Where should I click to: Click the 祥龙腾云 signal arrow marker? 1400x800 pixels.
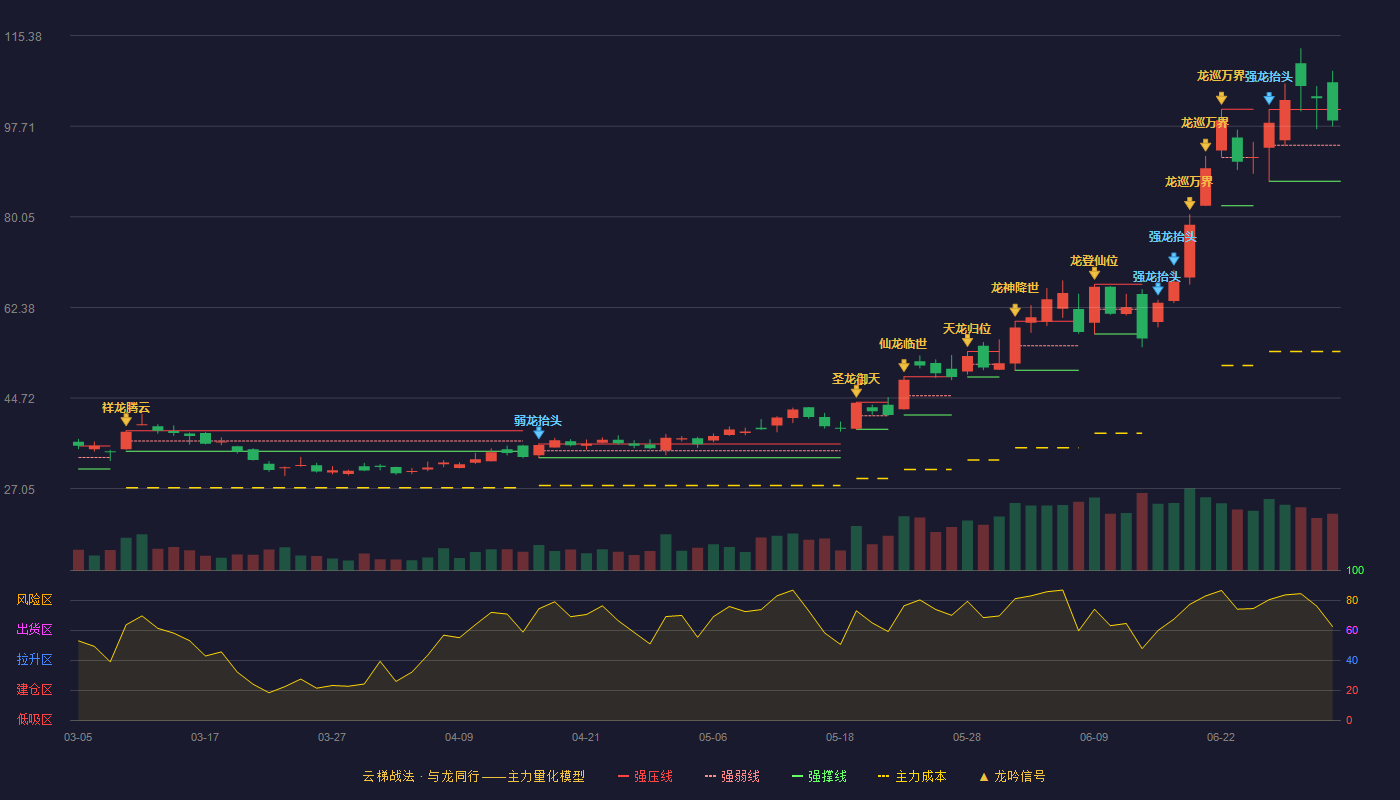[x=126, y=420]
